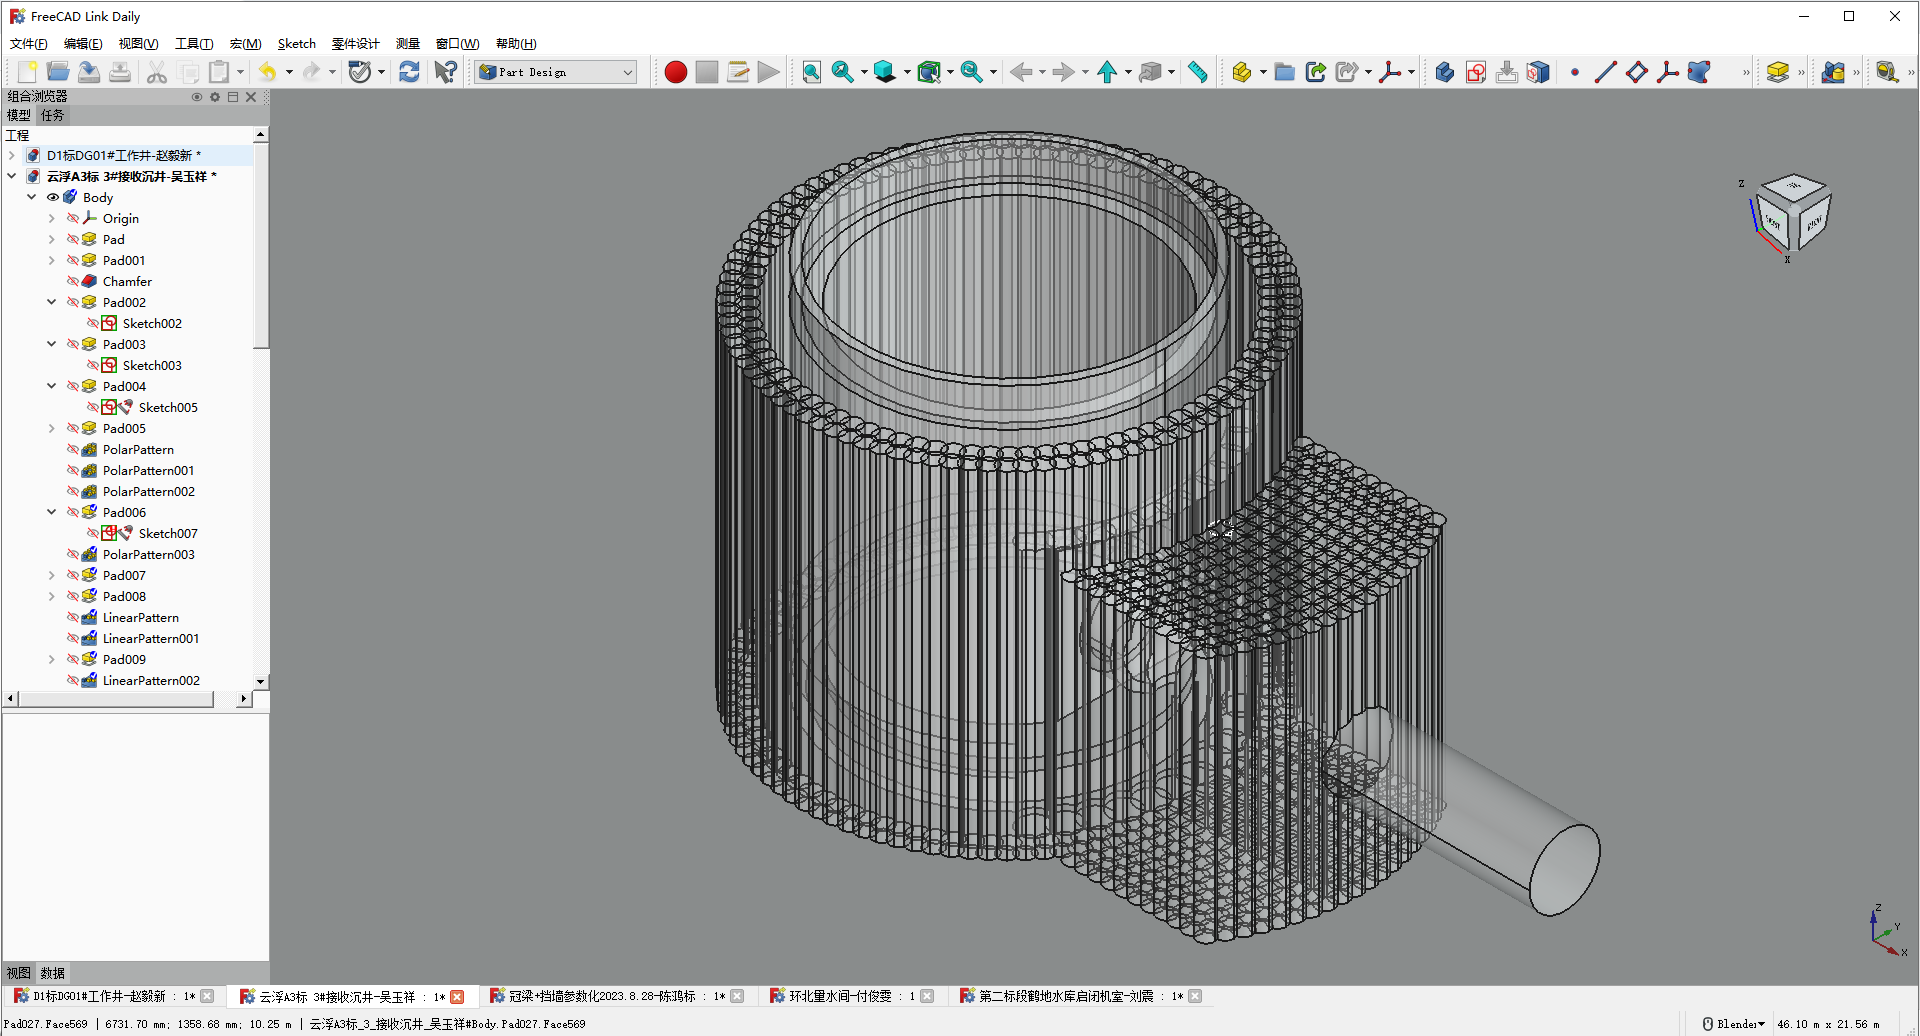Close the 云浮A3标 document tab

457,997
